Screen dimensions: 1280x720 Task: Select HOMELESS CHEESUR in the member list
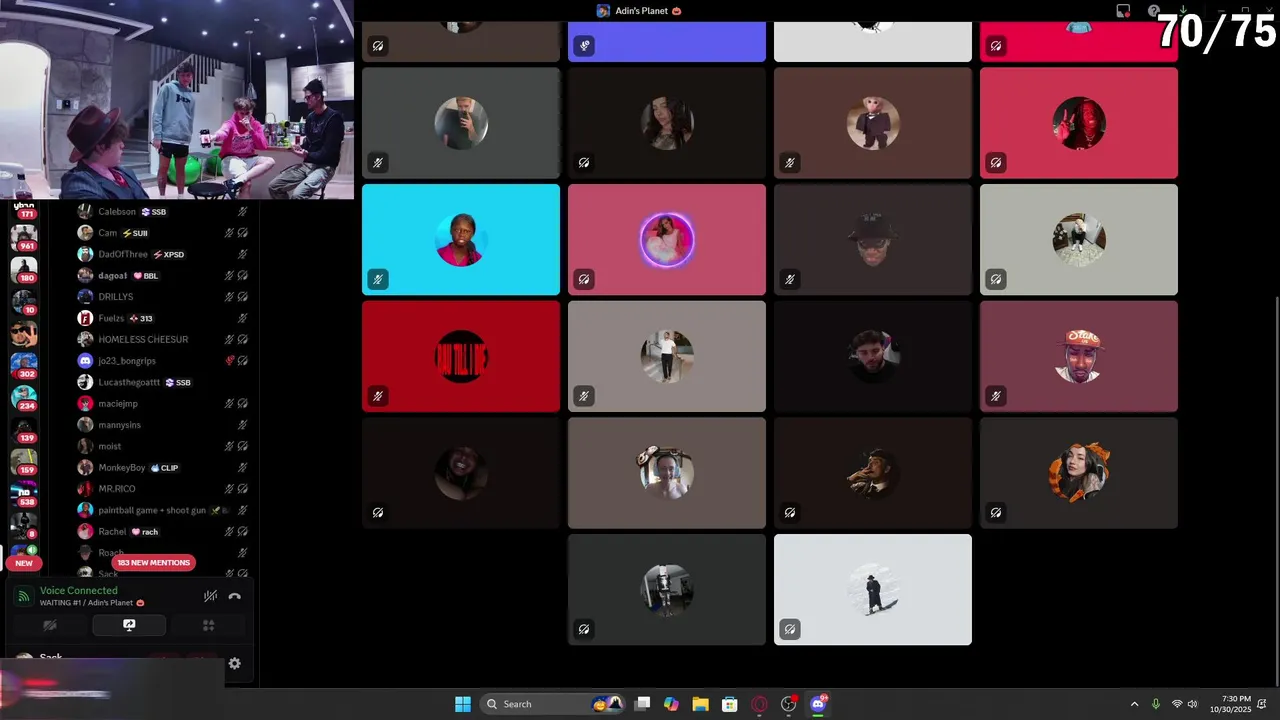pos(163,339)
